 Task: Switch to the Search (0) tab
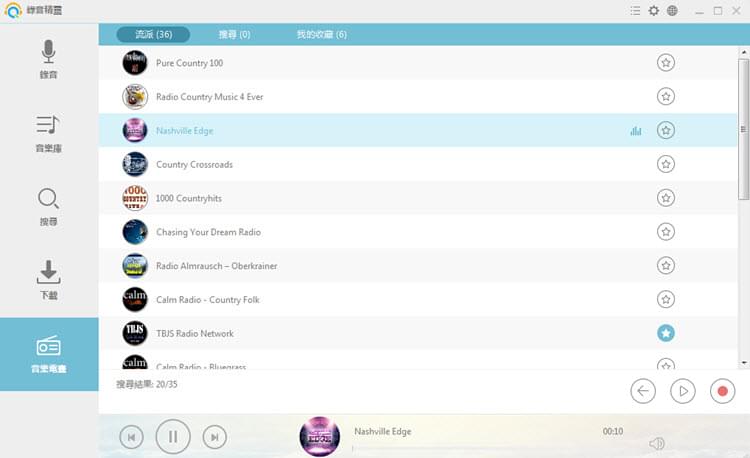[234, 34]
